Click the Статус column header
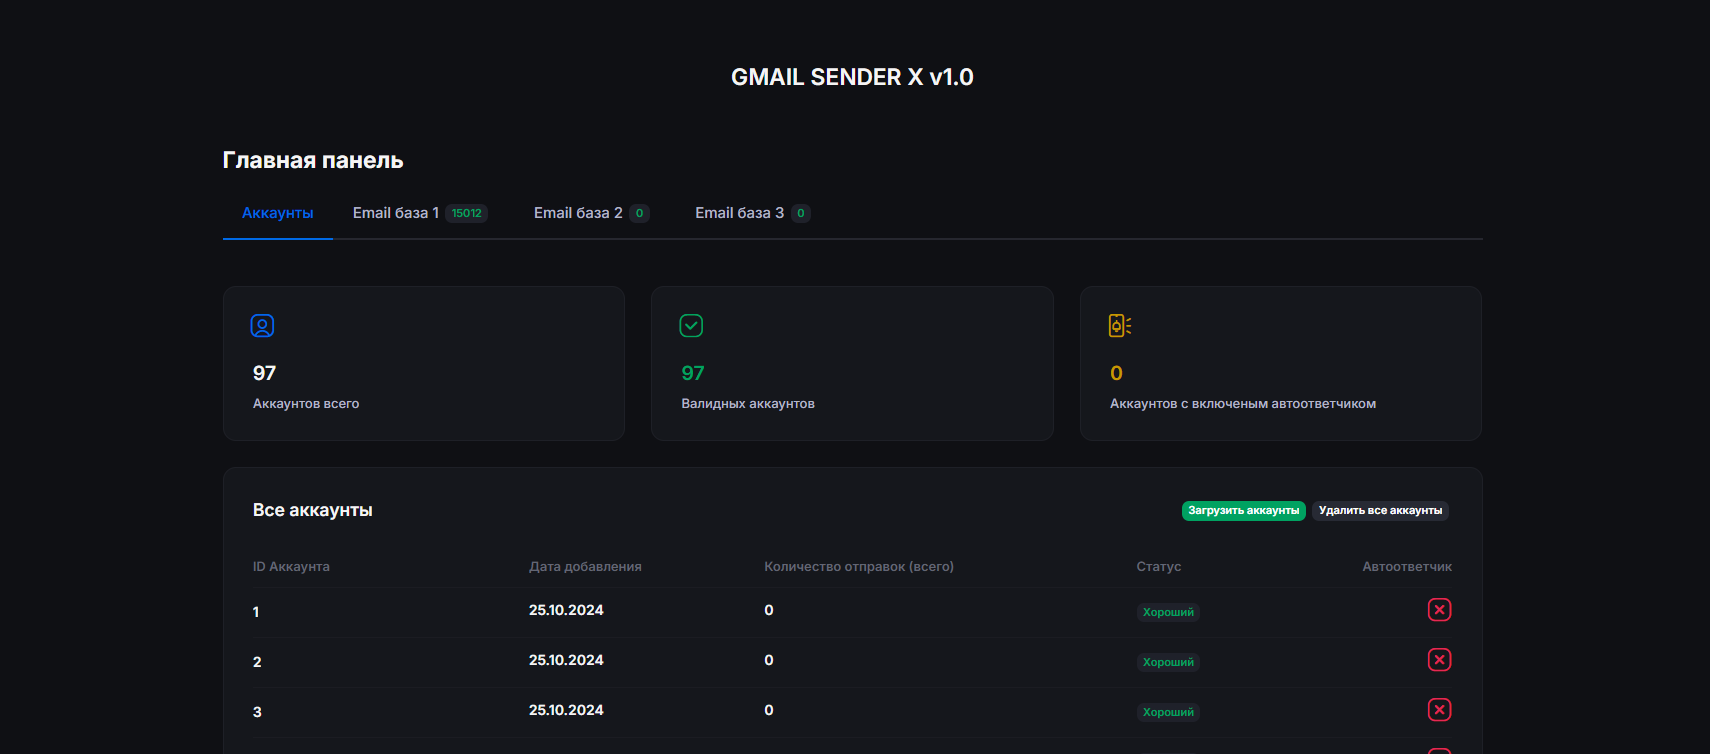 point(1159,567)
